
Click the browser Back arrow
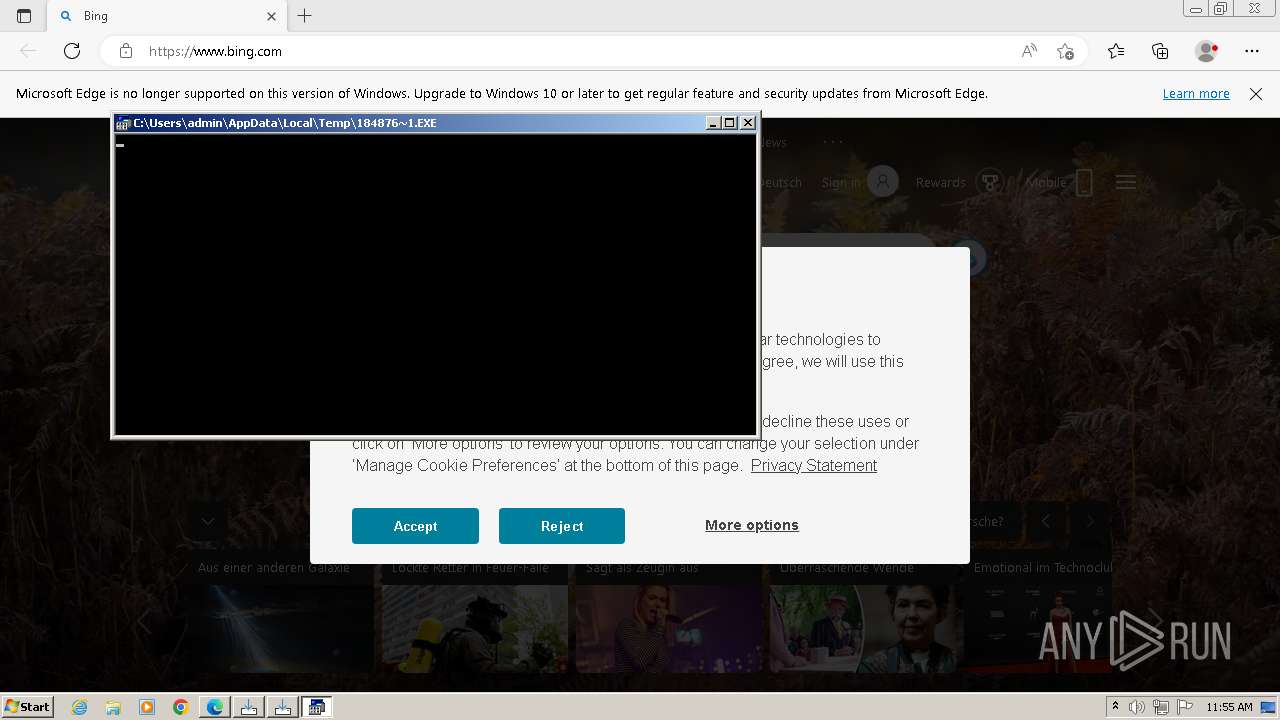coord(28,51)
